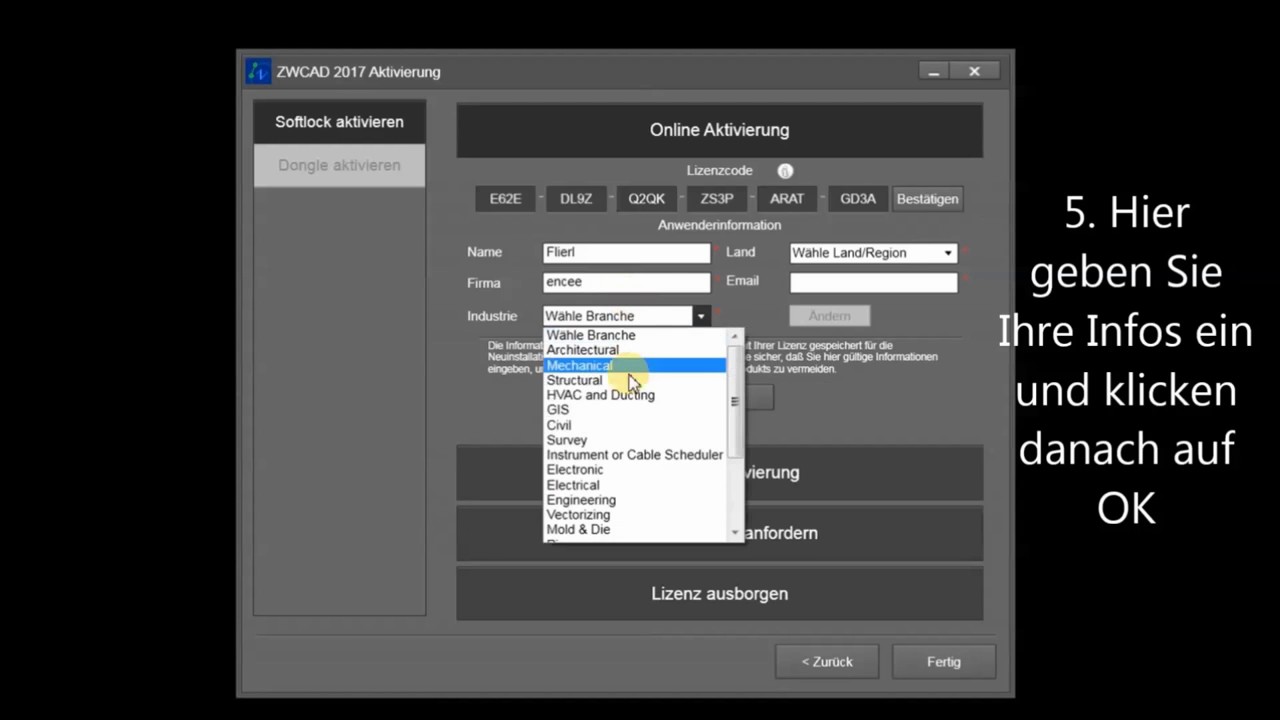Click the list scrollbar up arrow
Viewport: 1280px width, 720px height.
735,336
